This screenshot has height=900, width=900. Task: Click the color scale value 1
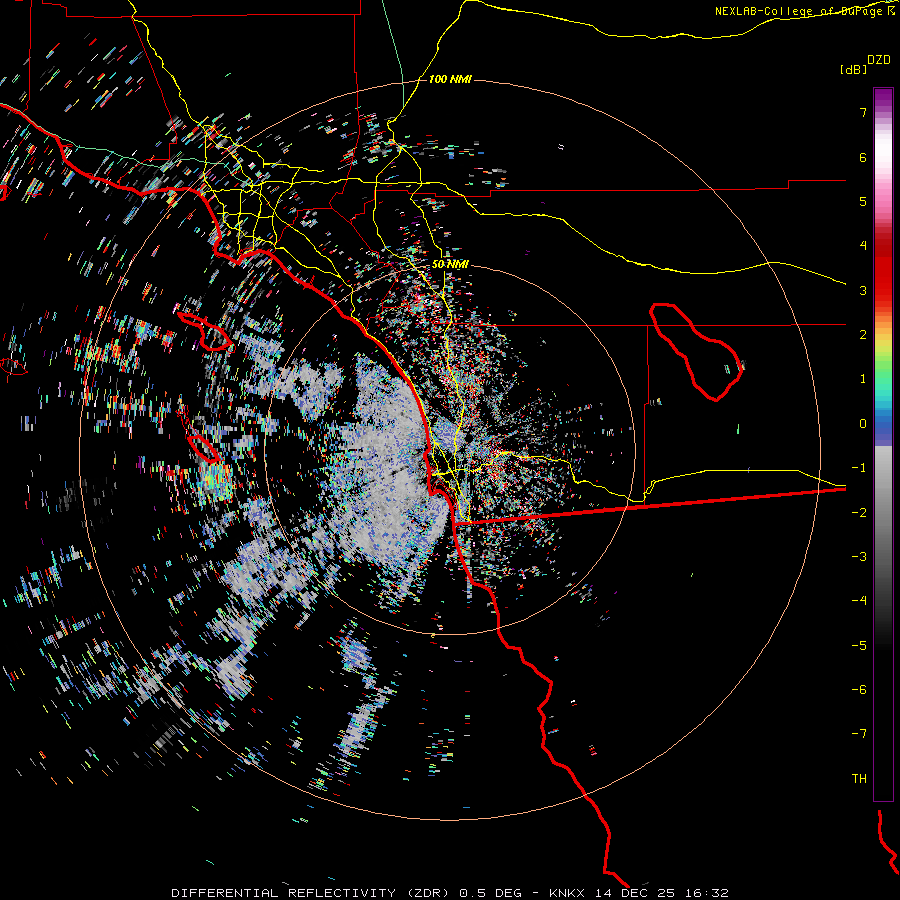pos(863,379)
